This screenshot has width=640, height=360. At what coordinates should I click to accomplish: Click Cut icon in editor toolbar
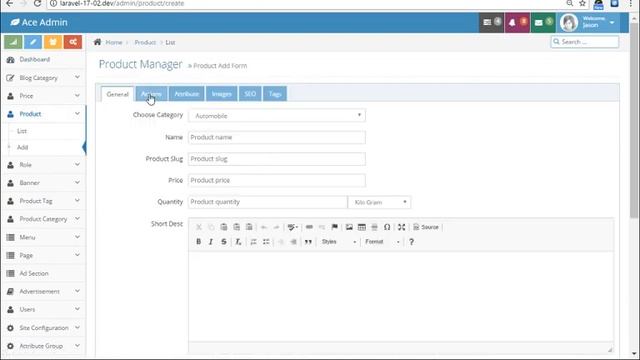coord(199,227)
